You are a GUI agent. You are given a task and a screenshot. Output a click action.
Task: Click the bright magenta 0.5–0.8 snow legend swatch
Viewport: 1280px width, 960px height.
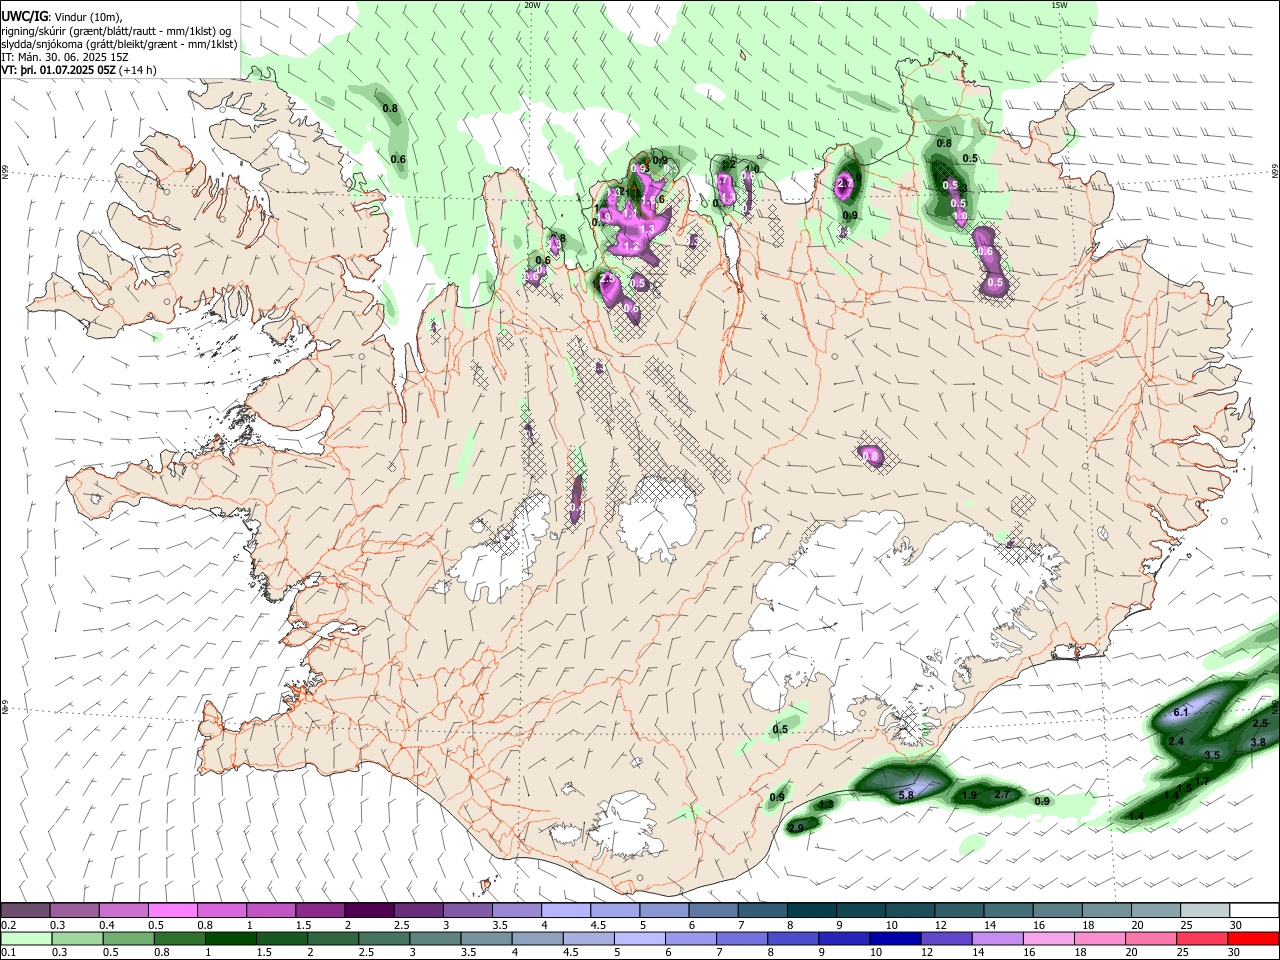pyautogui.click(x=173, y=910)
